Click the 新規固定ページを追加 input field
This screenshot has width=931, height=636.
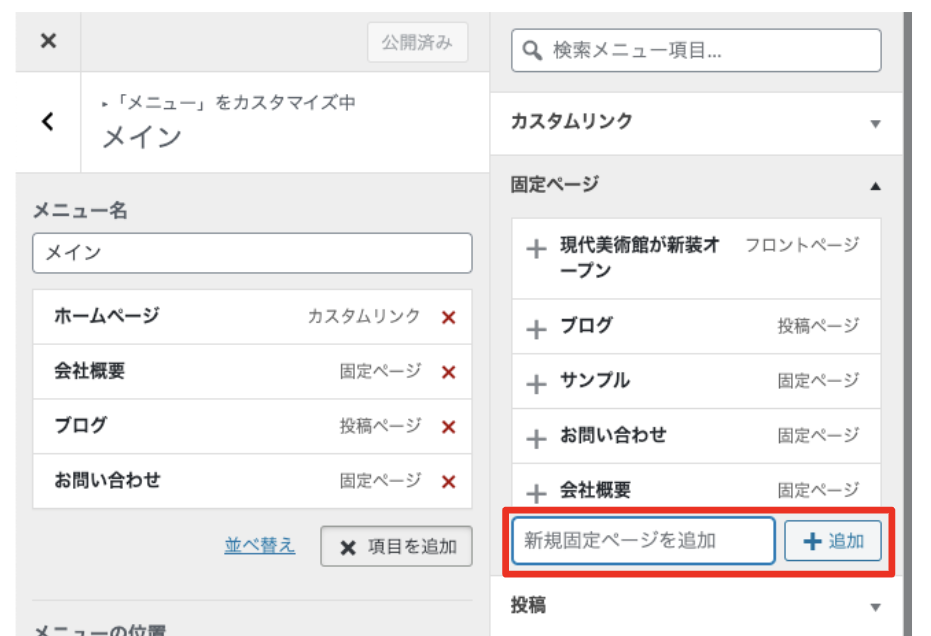tap(643, 541)
